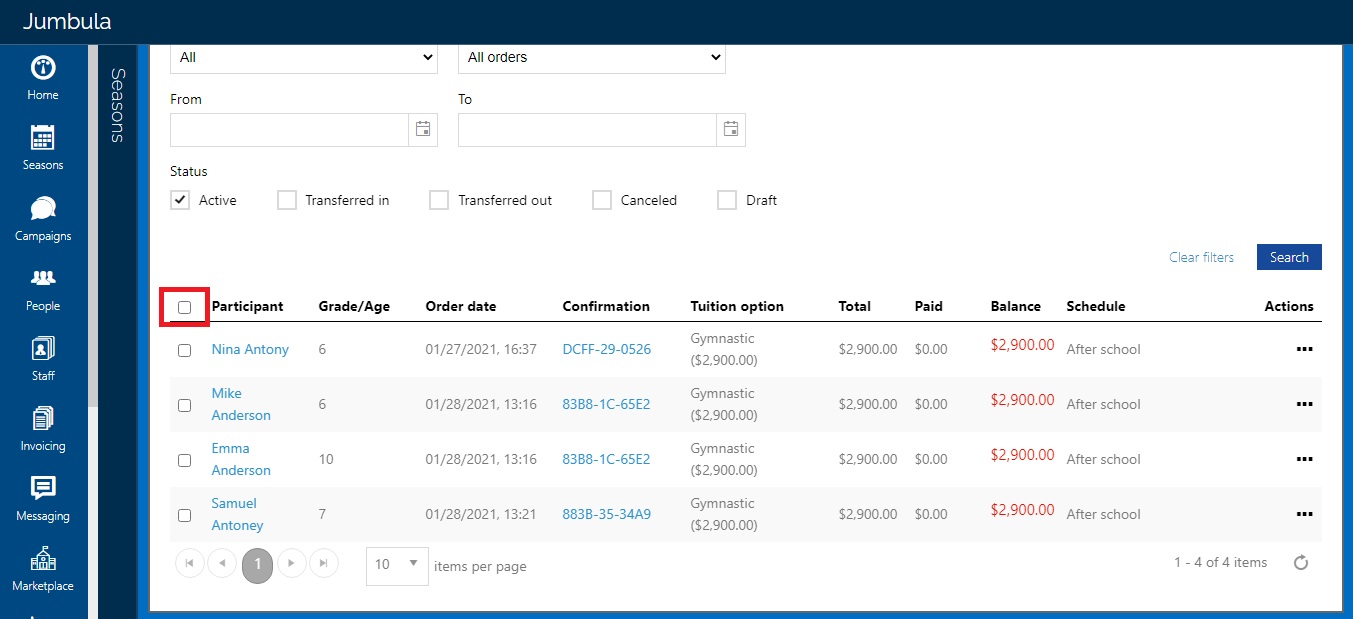
Task: Click the From date input field
Action: point(290,130)
